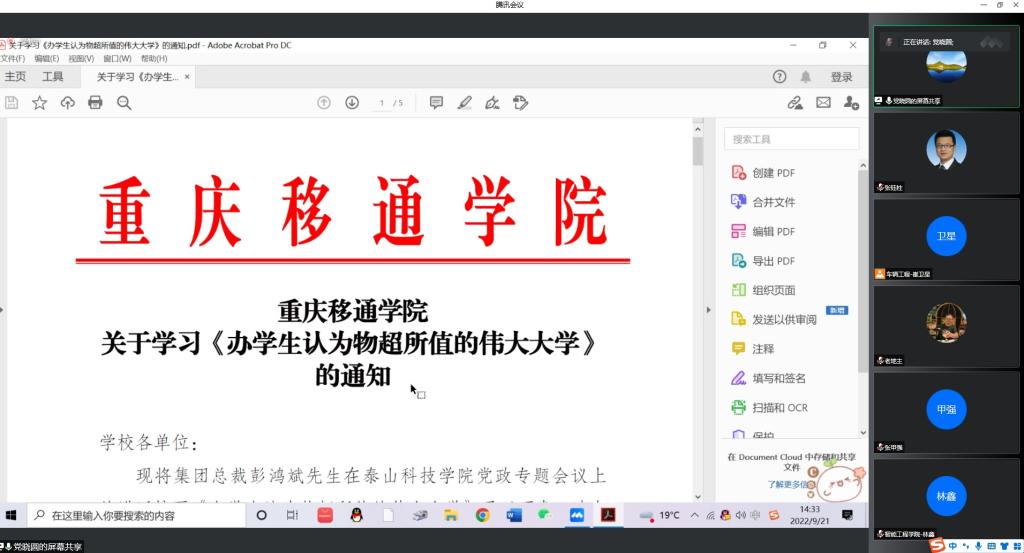Open the 编辑(E) menu

point(46,59)
